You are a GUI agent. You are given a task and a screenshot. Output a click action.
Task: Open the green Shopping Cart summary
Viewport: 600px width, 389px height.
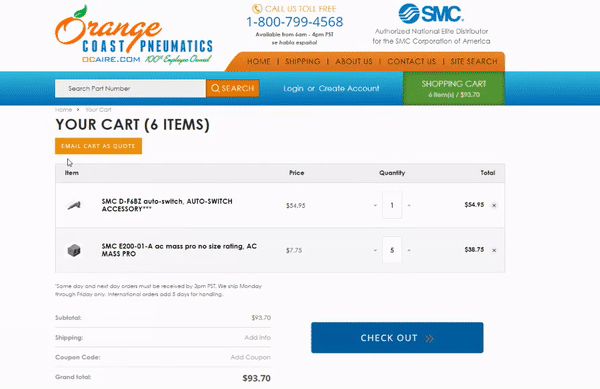coord(454,88)
